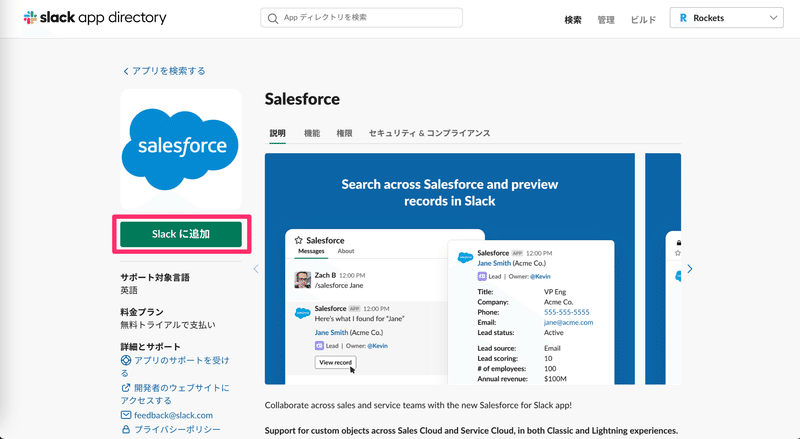Expand the Rockets workspace dropdown

click(727, 18)
